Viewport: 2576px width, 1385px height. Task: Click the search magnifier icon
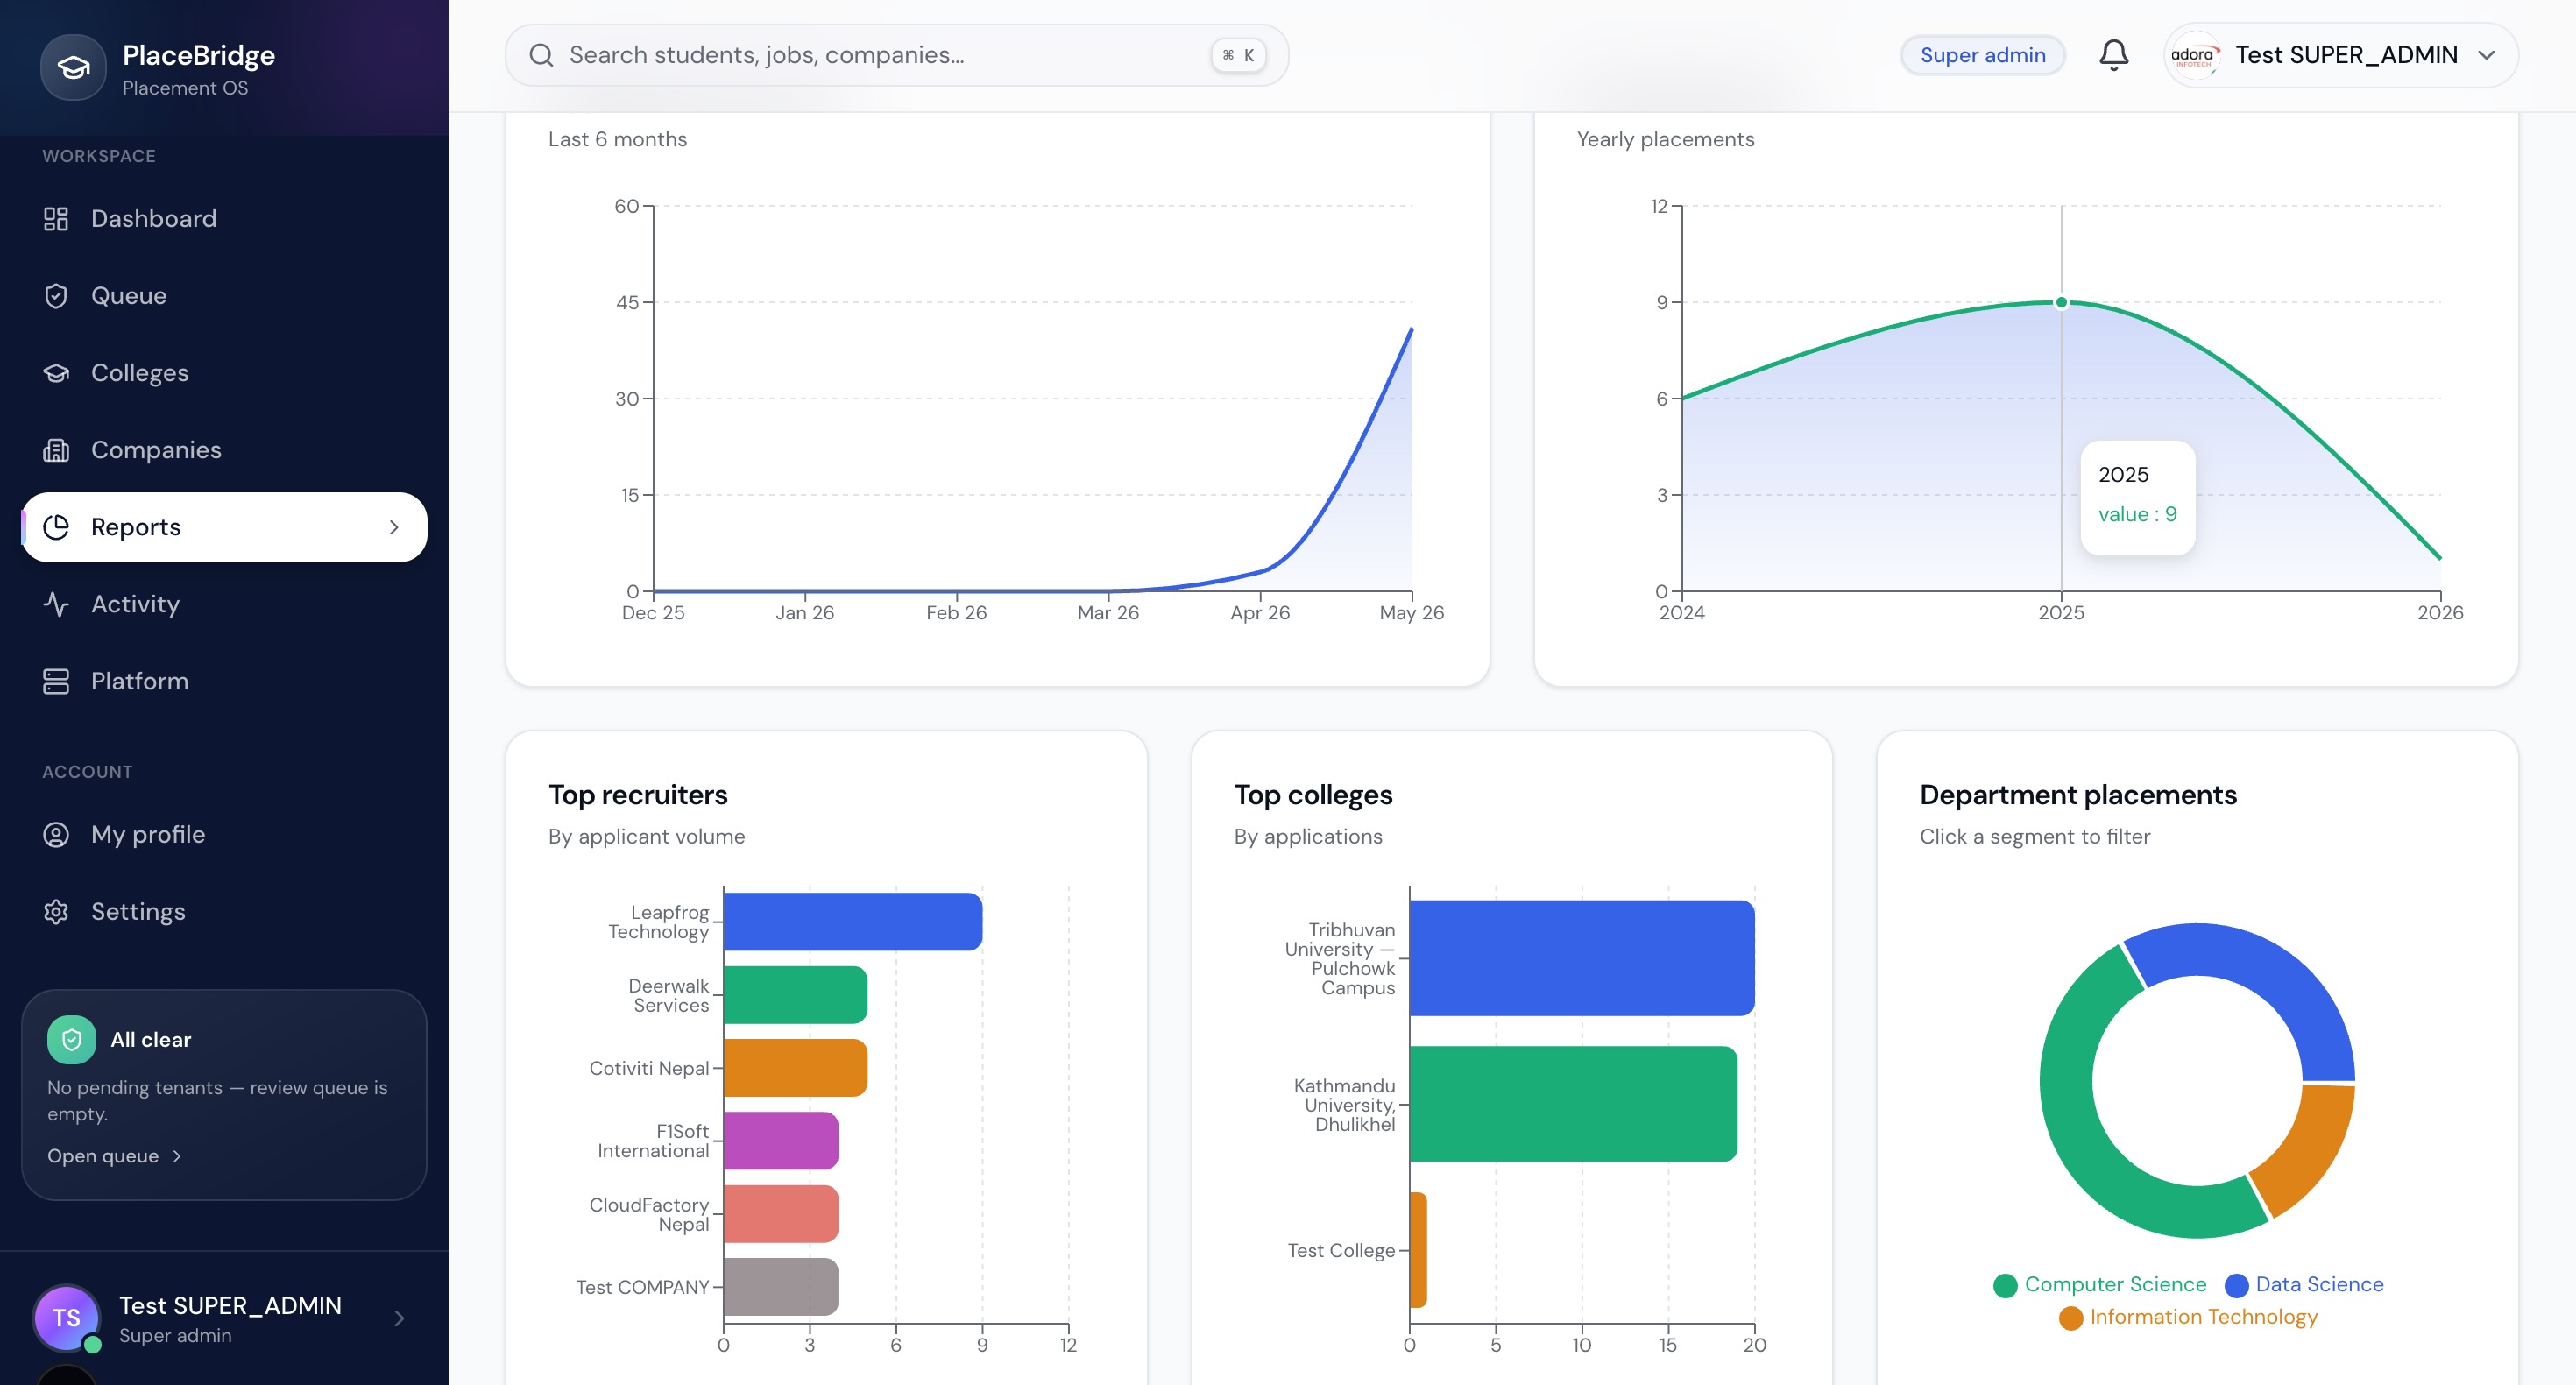coord(541,55)
